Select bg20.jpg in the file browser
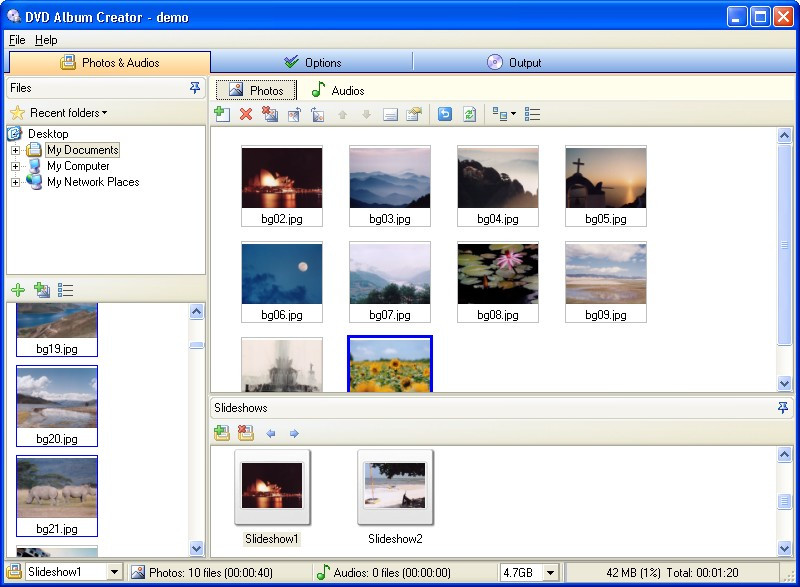Viewport: 800px width, 587px height. pos(57,405)
